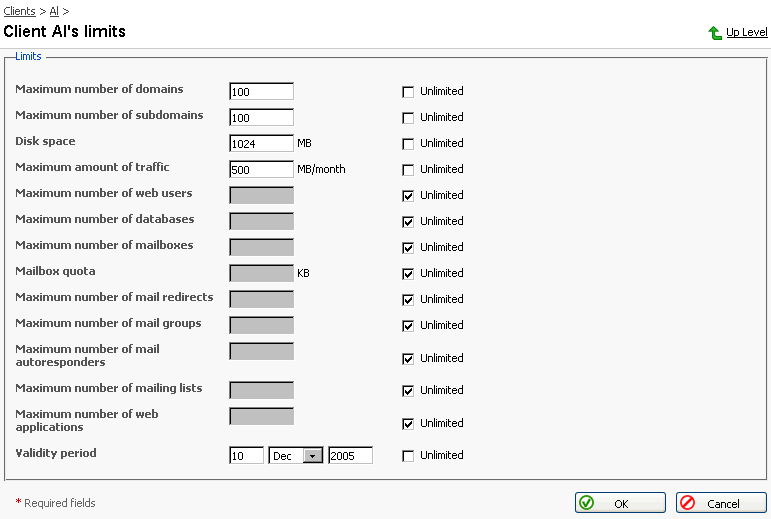Open the validity period month dropdown
The image size is (771, 519).
pyautogui.click(x=313, y=456)
